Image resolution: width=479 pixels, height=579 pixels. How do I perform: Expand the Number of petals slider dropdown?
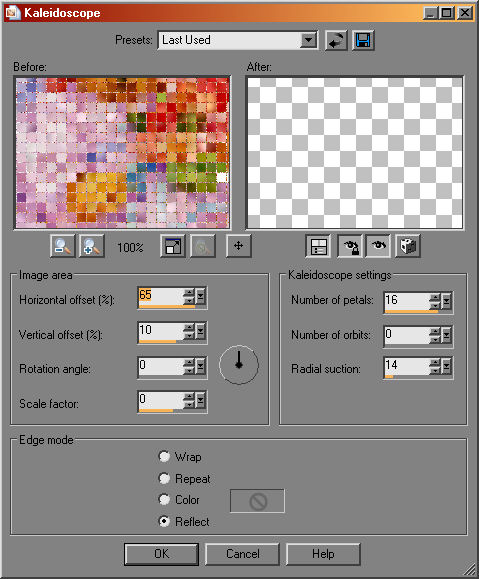(446, 301)
